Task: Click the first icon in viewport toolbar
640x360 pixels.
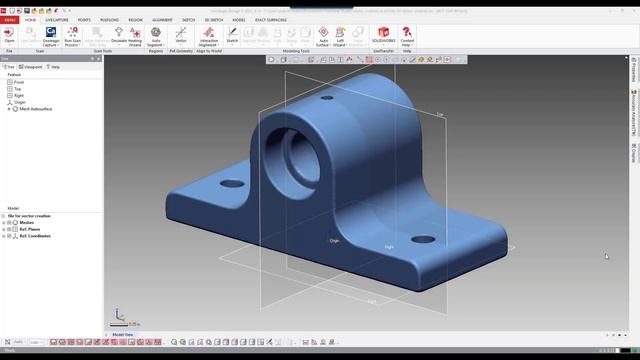Action: (272, 60)
